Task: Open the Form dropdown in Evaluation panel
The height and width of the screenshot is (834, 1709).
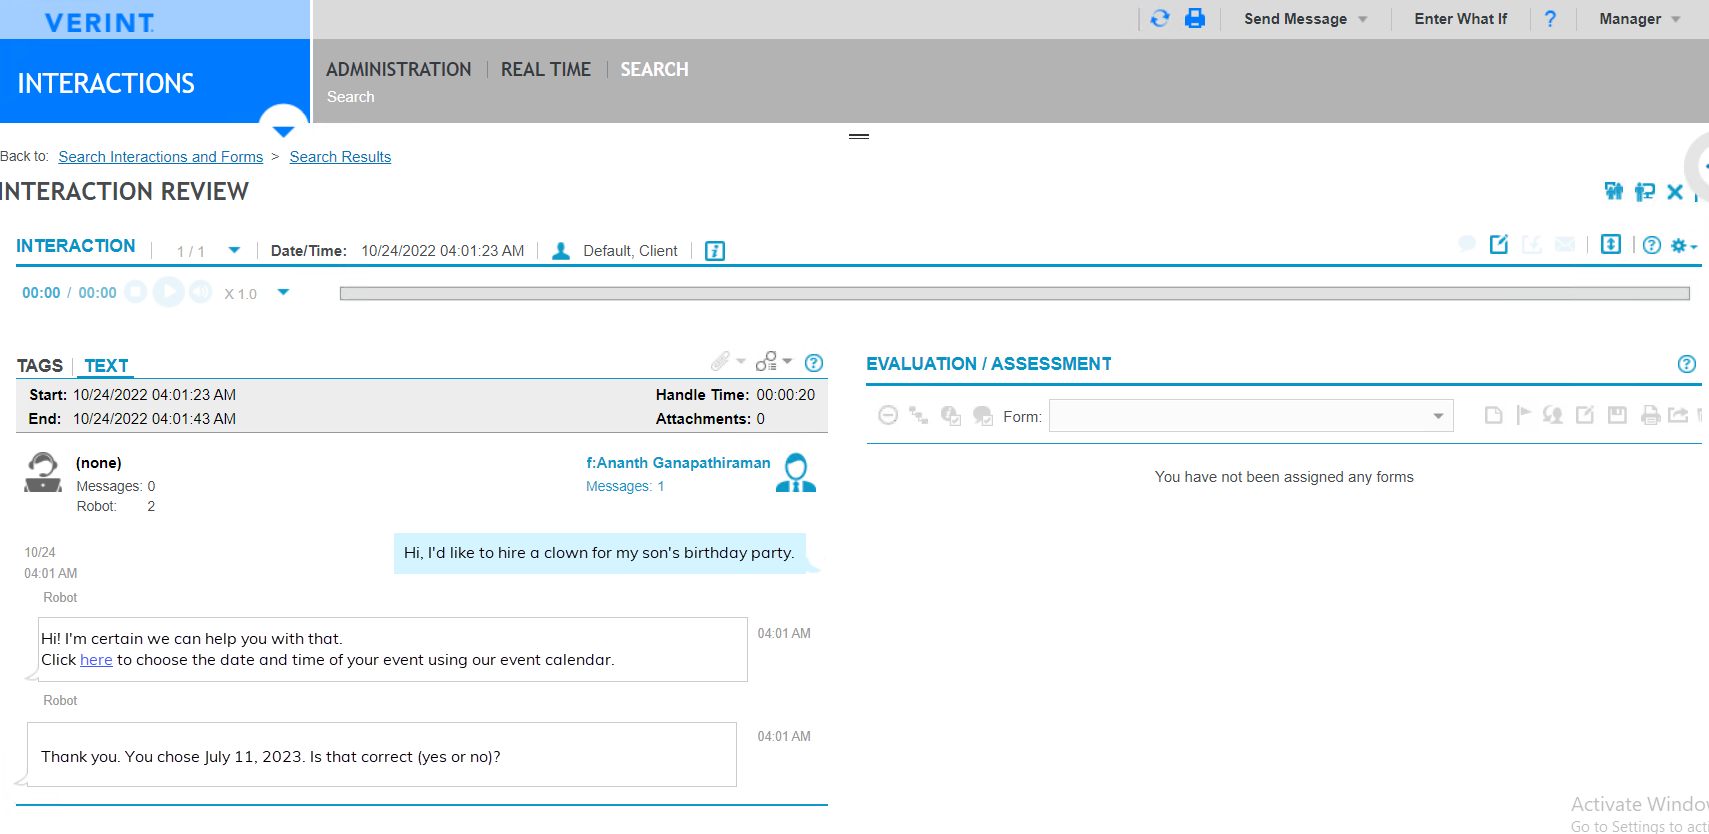Action: point(1250,416)
